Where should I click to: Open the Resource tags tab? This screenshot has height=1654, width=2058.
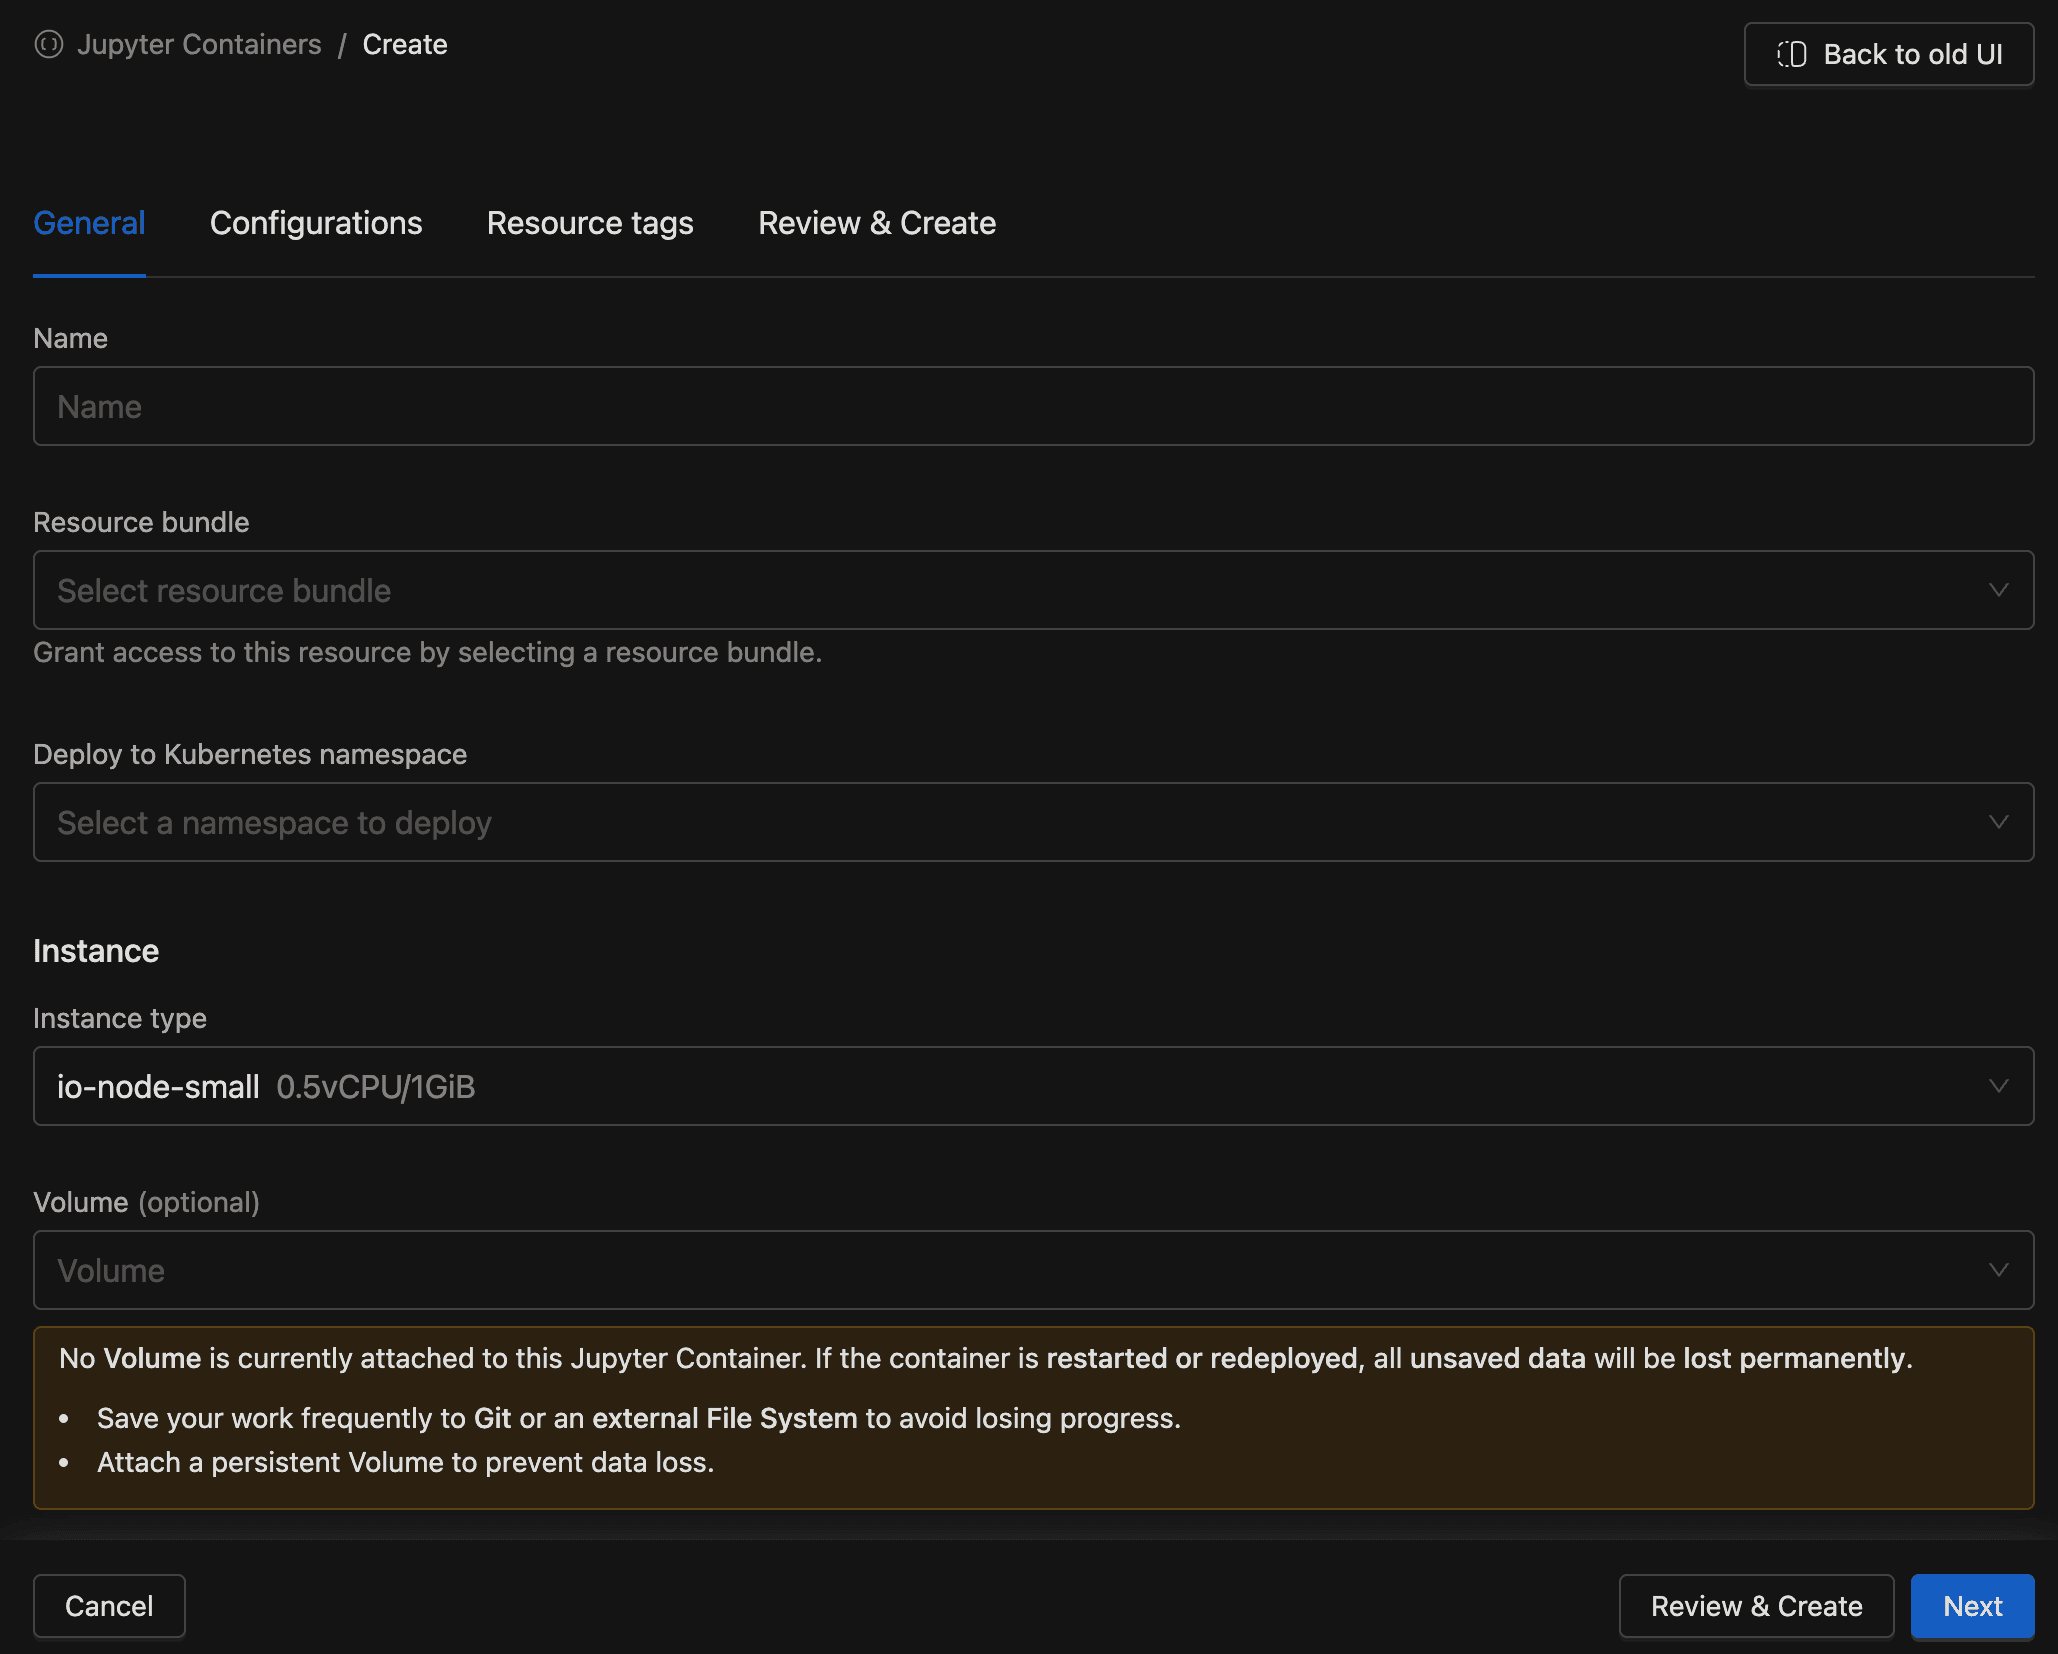590,223
